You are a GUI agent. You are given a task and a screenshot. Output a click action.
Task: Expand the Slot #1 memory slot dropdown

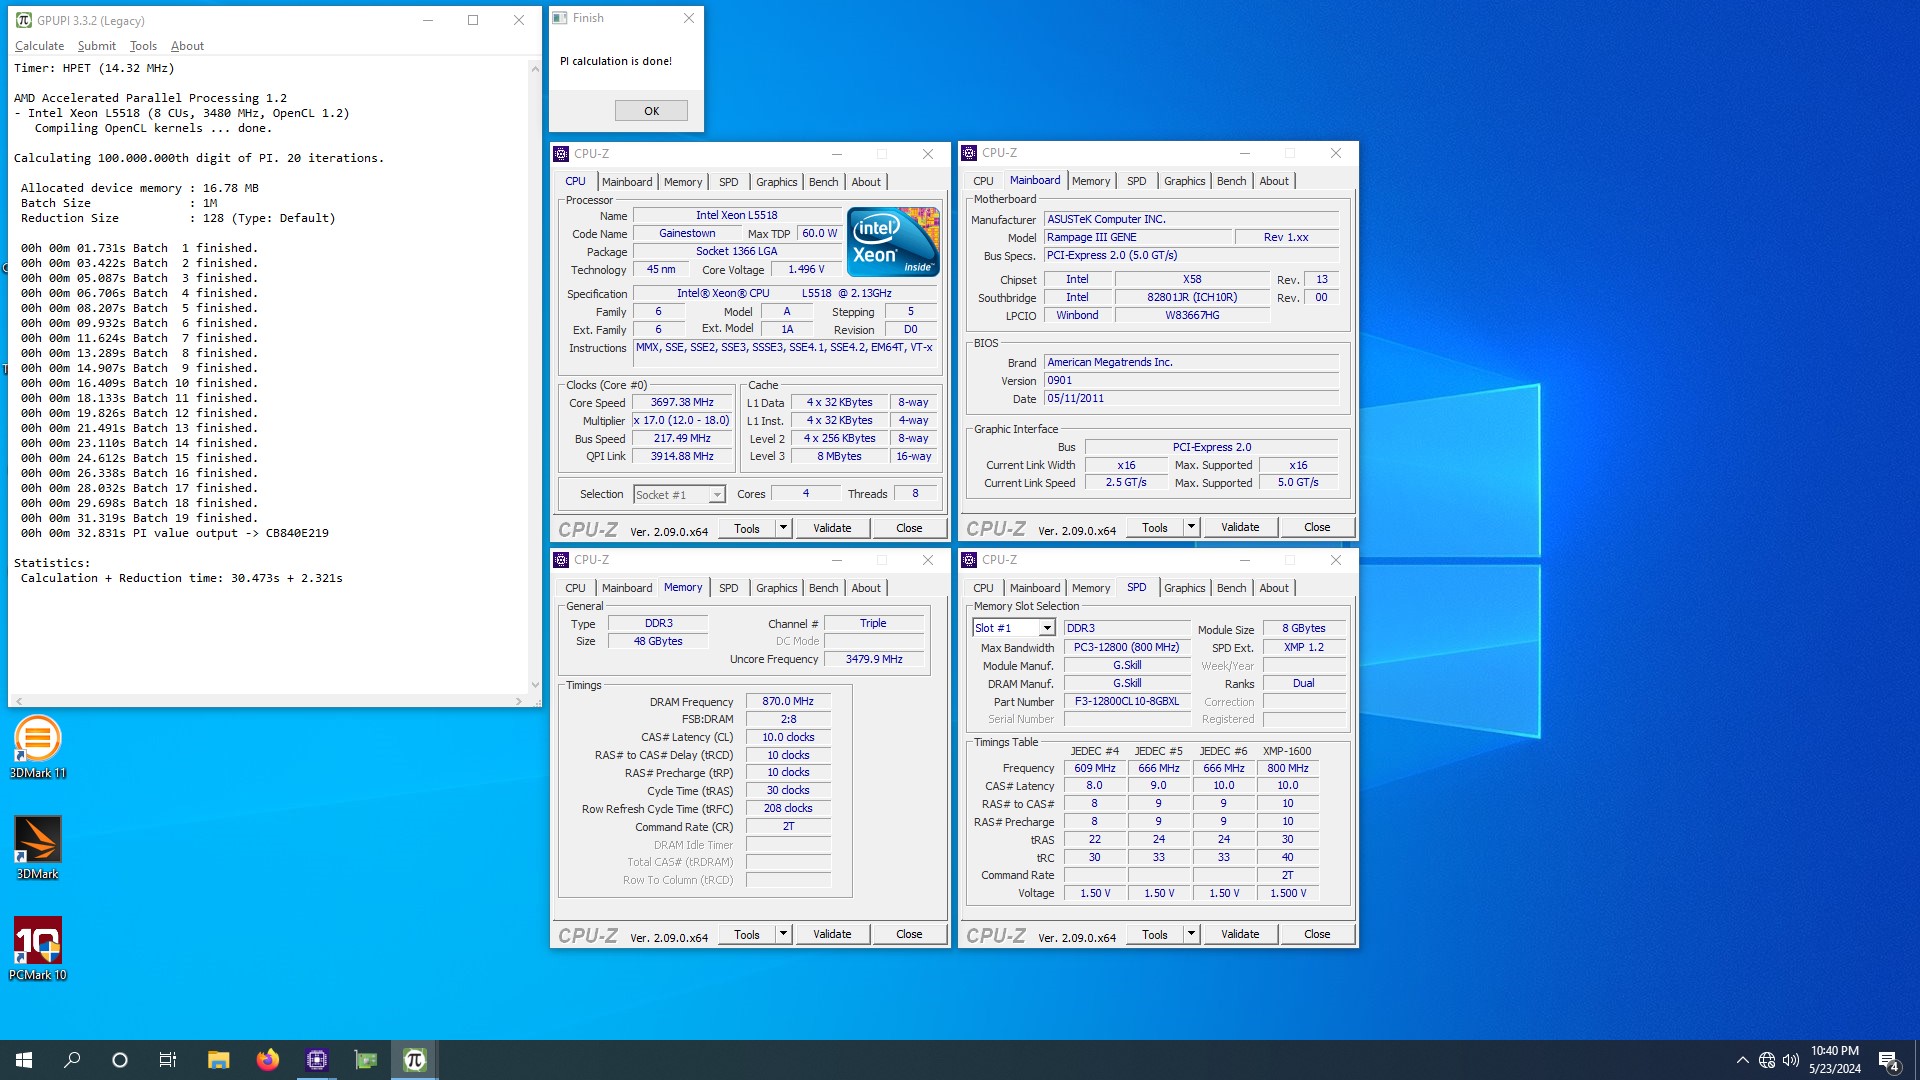[1047, 628]
